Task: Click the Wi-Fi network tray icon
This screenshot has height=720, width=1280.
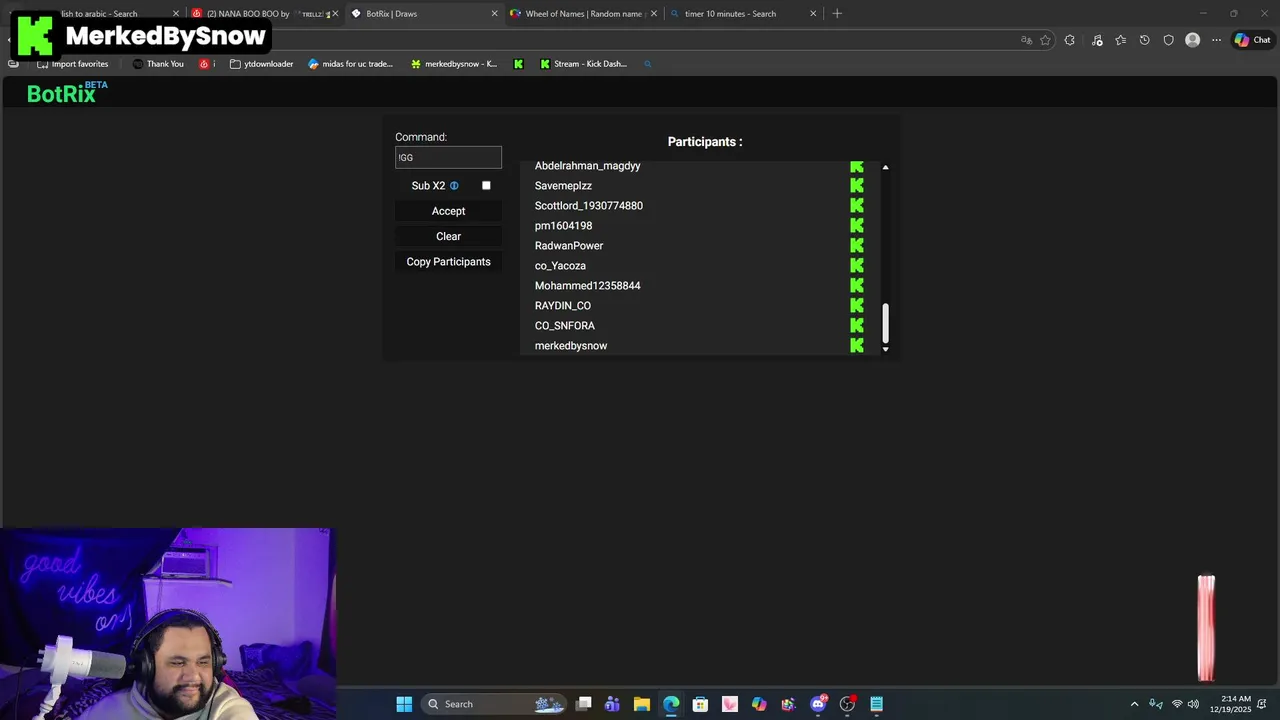Action: click(x=1177, y=704)
